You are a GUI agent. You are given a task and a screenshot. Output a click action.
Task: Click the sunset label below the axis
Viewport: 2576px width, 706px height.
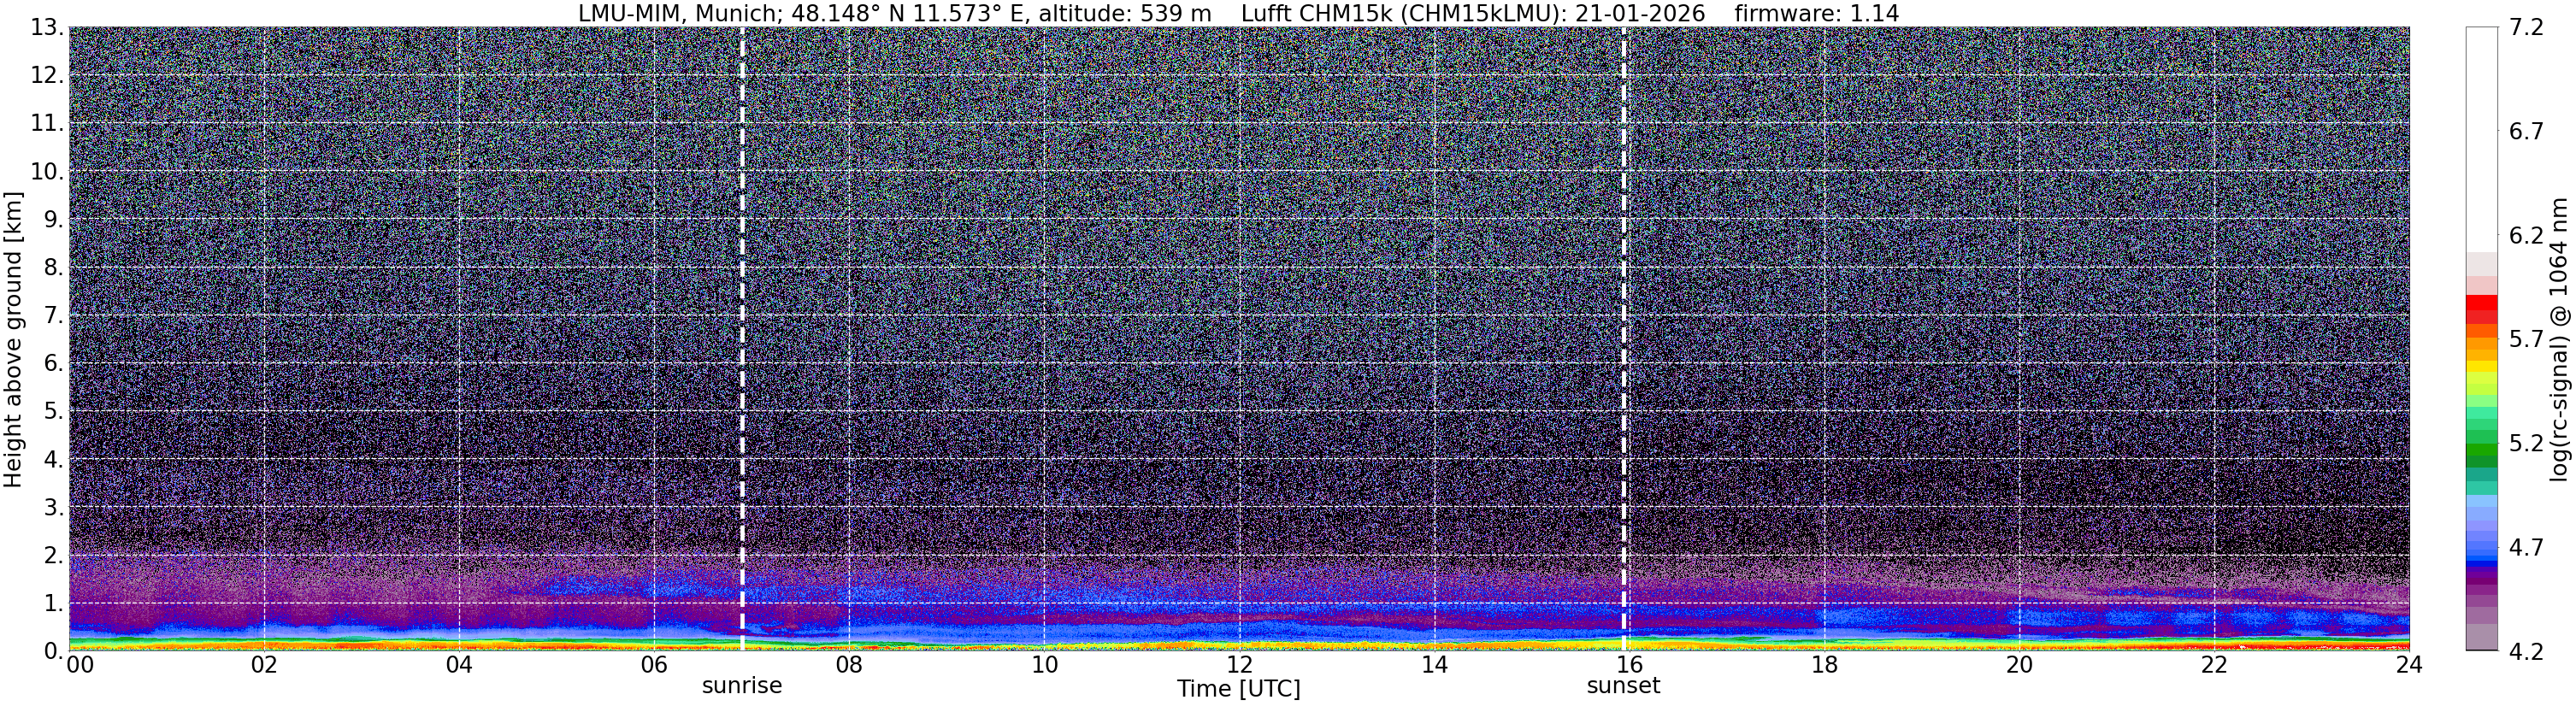[x=1623, y=686]
